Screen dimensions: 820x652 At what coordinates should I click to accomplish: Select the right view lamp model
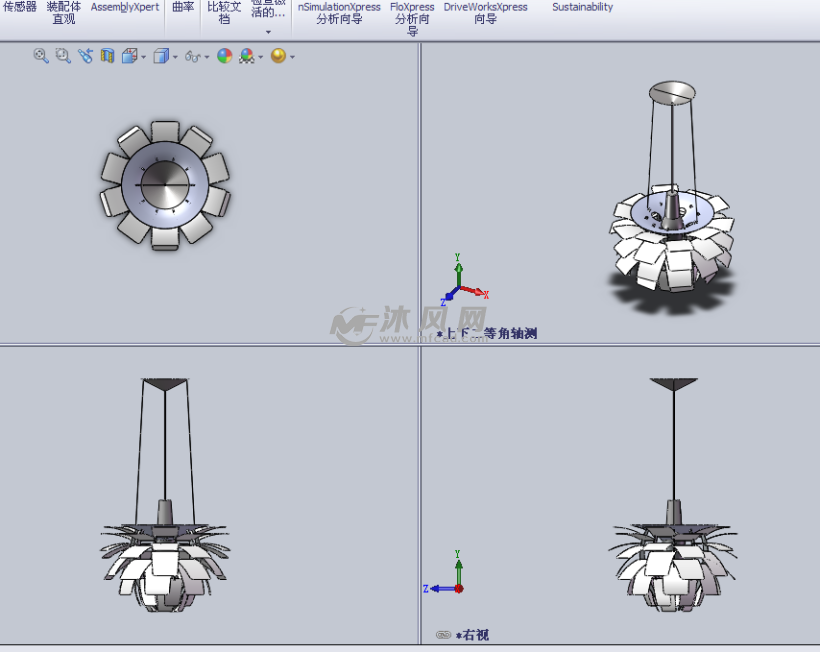coord(673,494)
